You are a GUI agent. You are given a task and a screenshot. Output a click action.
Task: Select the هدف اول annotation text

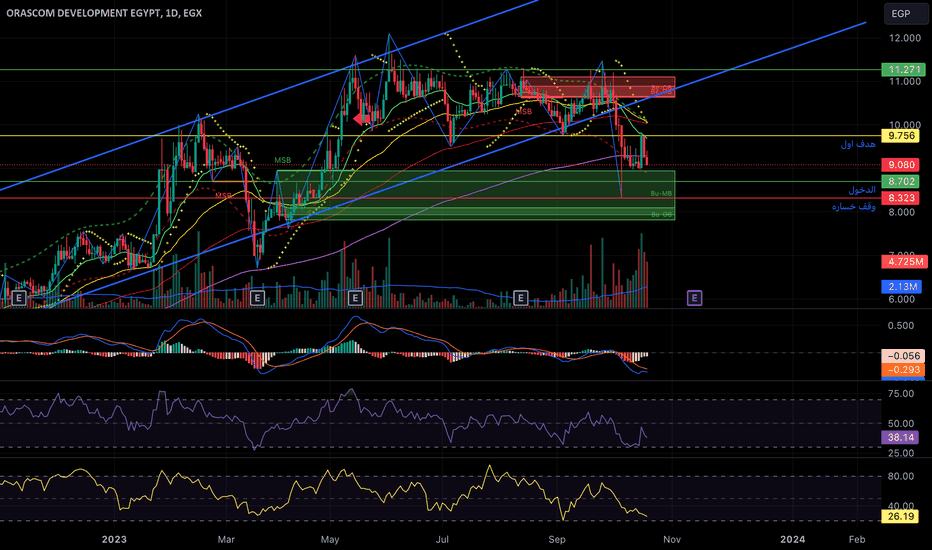click(x=858, y=144)
